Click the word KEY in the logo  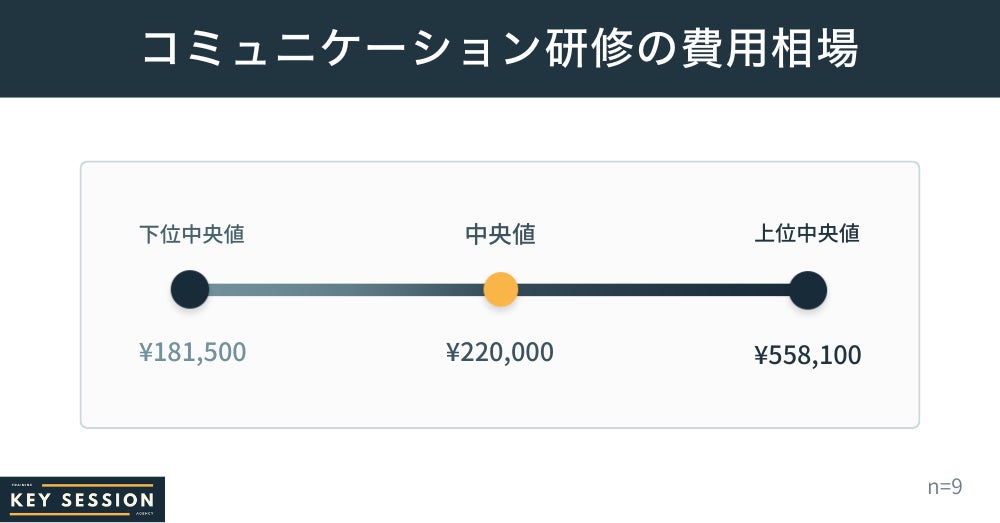click(33, 500)
